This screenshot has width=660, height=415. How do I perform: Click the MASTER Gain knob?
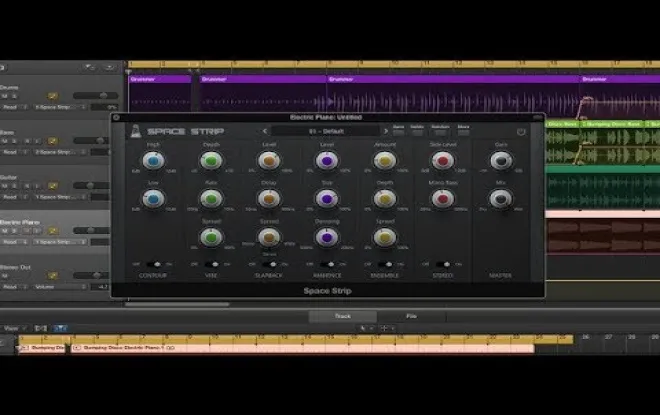501,161
